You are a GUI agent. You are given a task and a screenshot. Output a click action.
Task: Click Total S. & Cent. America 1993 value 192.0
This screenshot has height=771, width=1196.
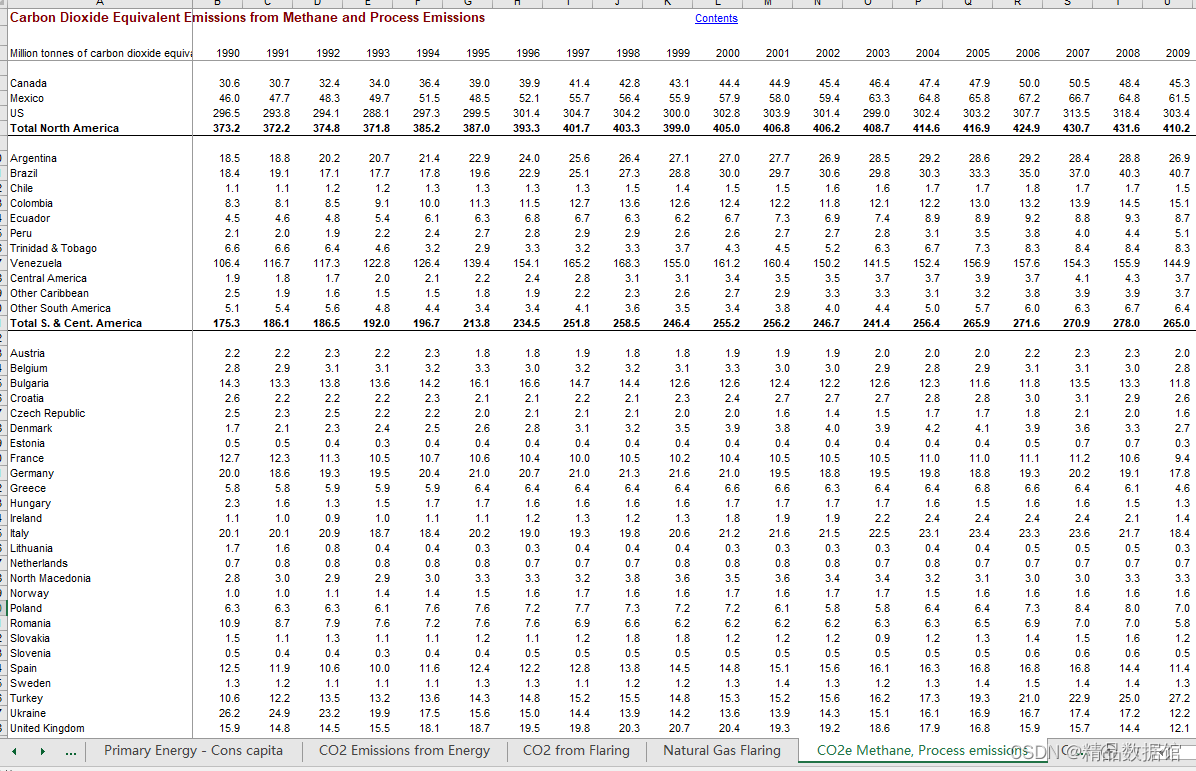coord(377,323)
